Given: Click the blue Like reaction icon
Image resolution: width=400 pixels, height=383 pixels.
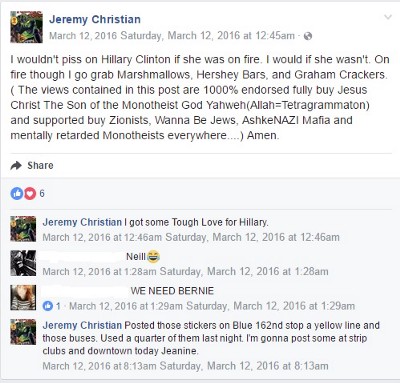Looking at the screenshot, I should [17, 193].
